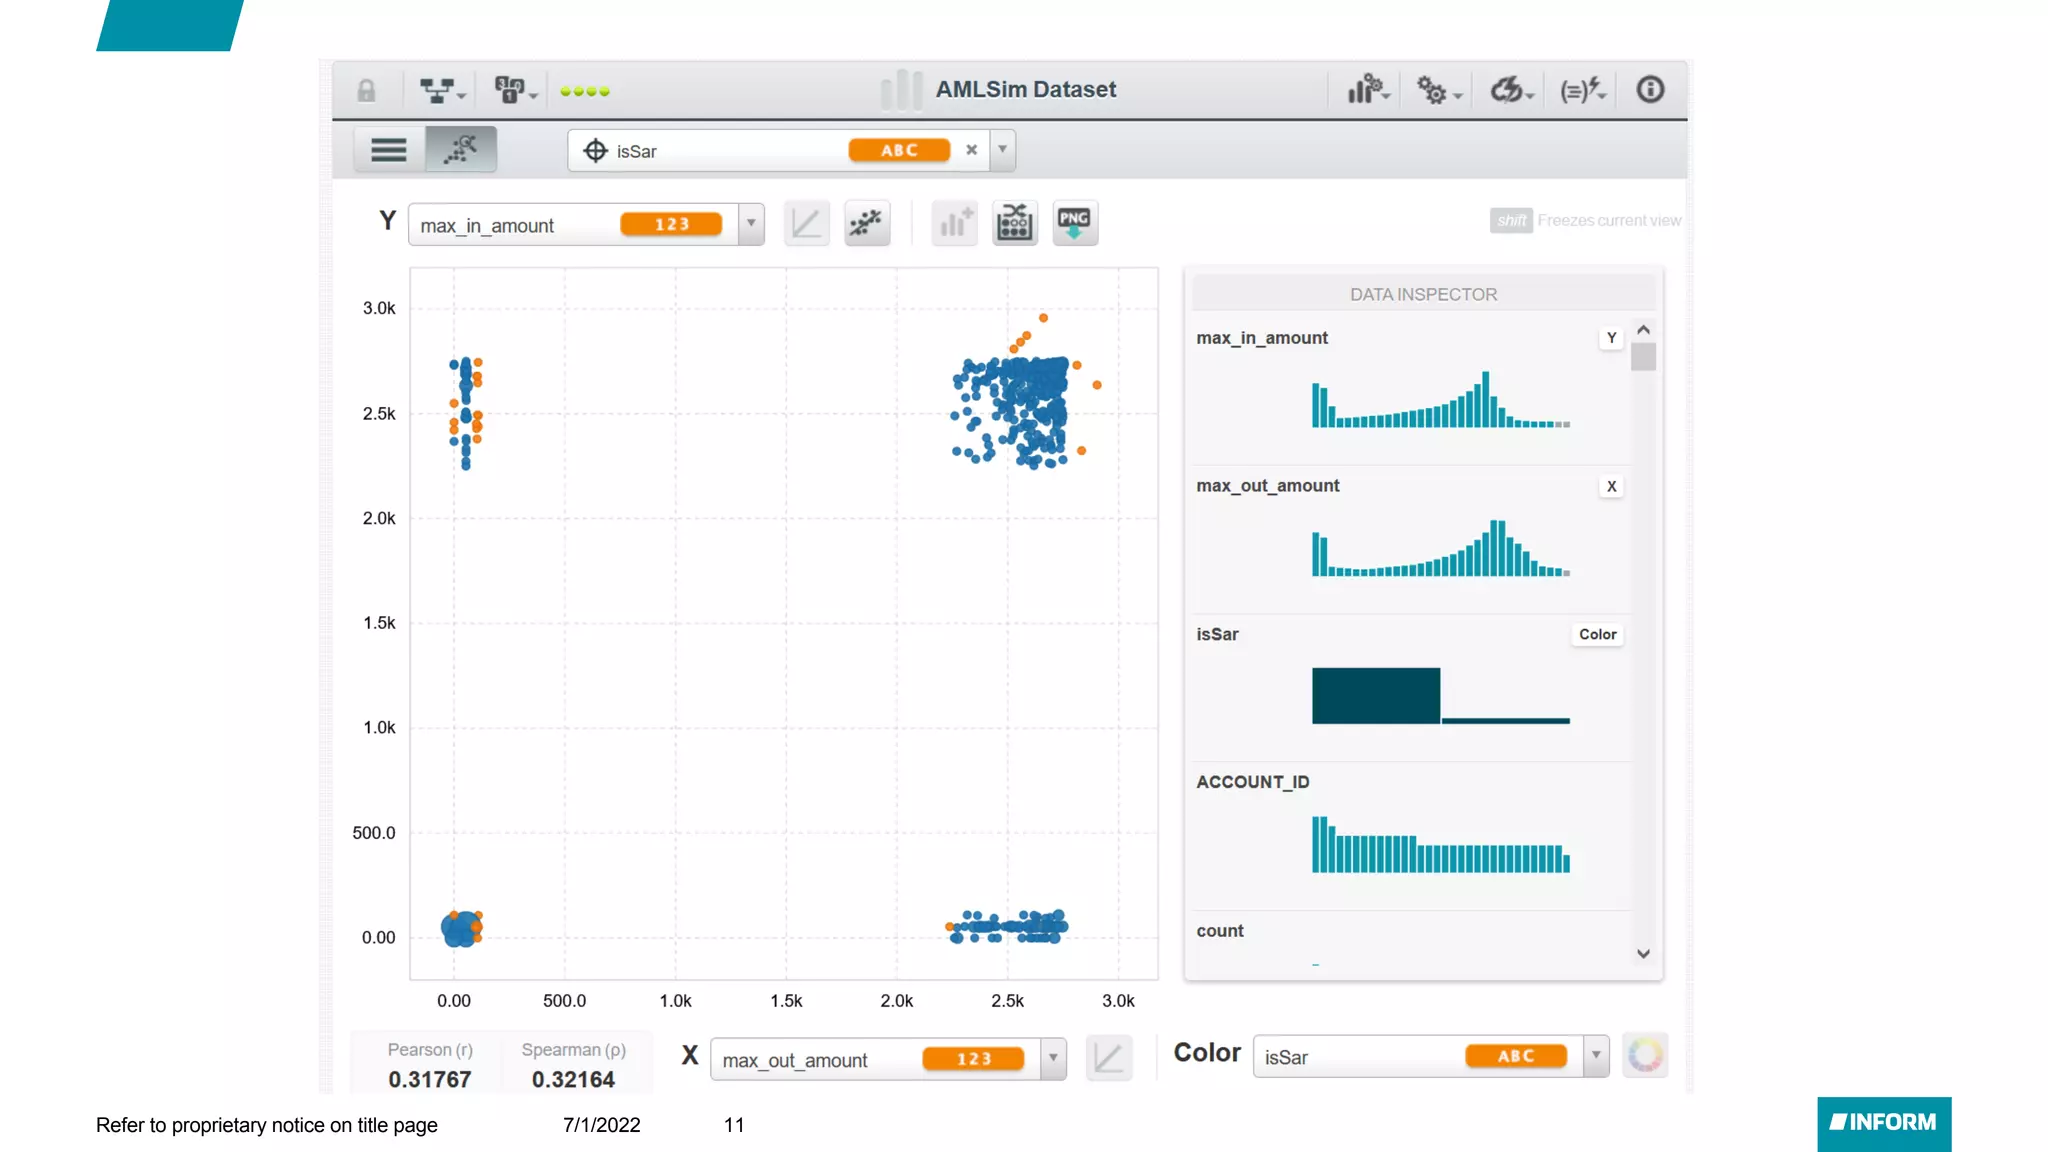
Task: Click the Y axis linear scale icon
Action: (806, 222)
